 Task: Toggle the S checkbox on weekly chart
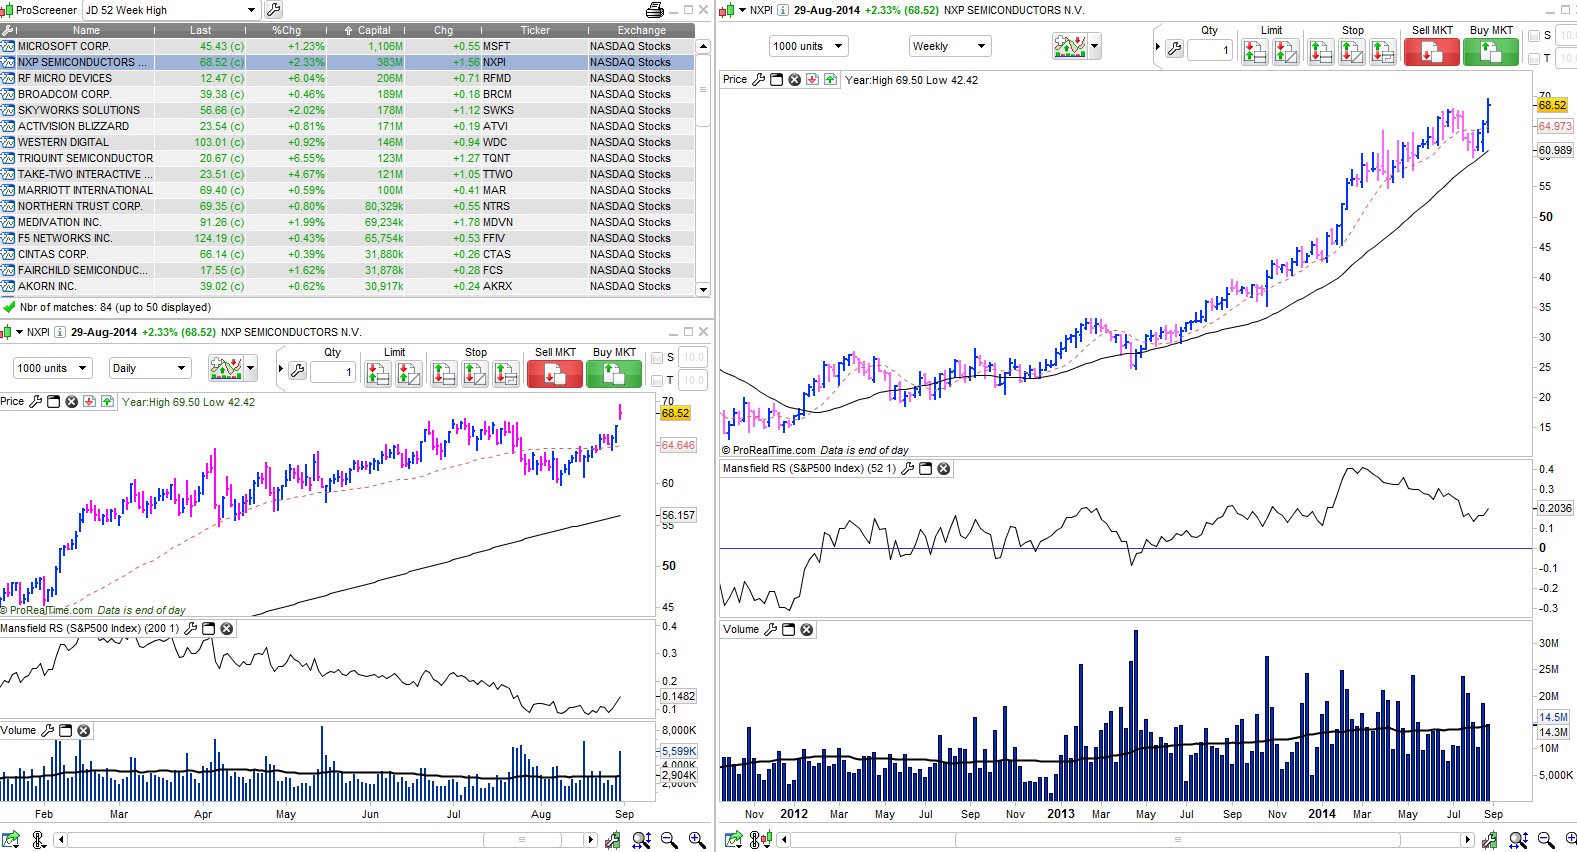tap(1534, 35)
